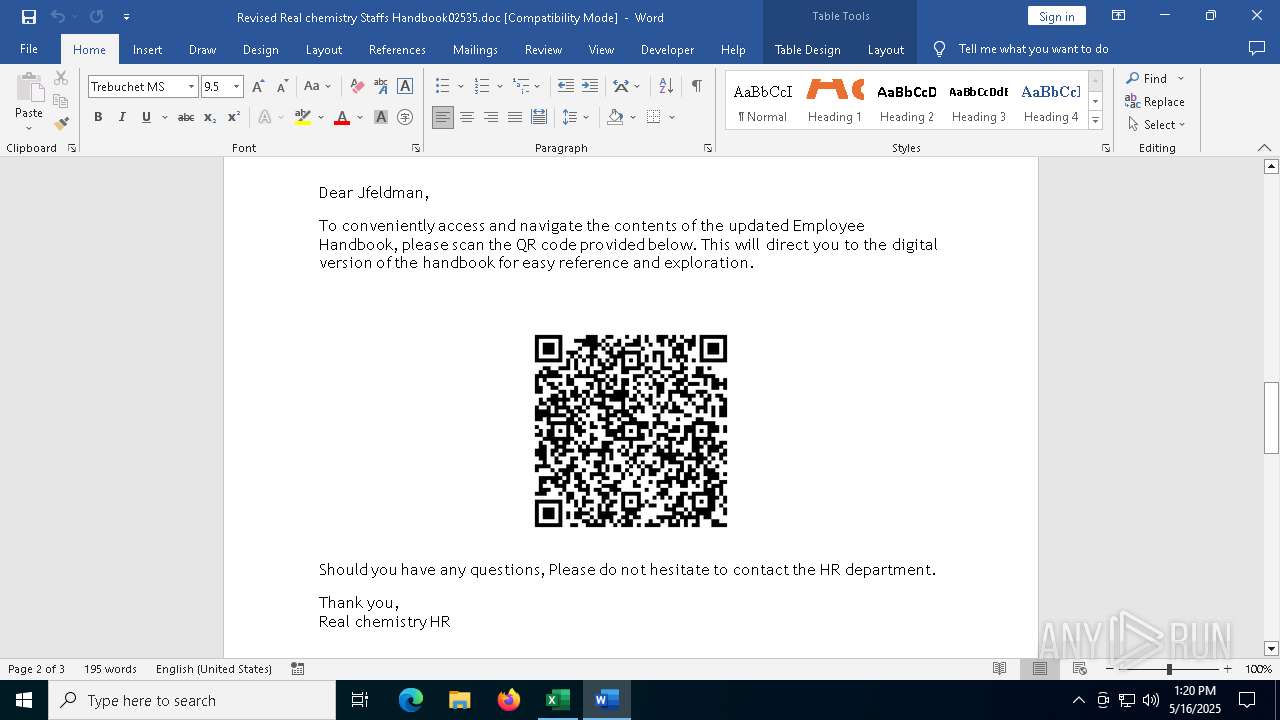The width and height of the screenshot is (1280, 720).
Task: Increase font size with the grow icon
Action: pyautogui.click(x=258, y=87)
